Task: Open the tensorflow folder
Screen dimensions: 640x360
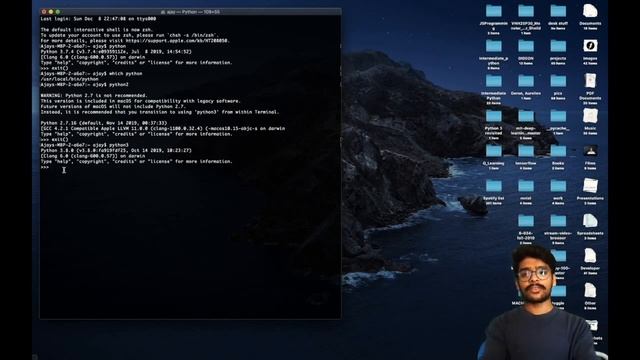Action: 526,151
